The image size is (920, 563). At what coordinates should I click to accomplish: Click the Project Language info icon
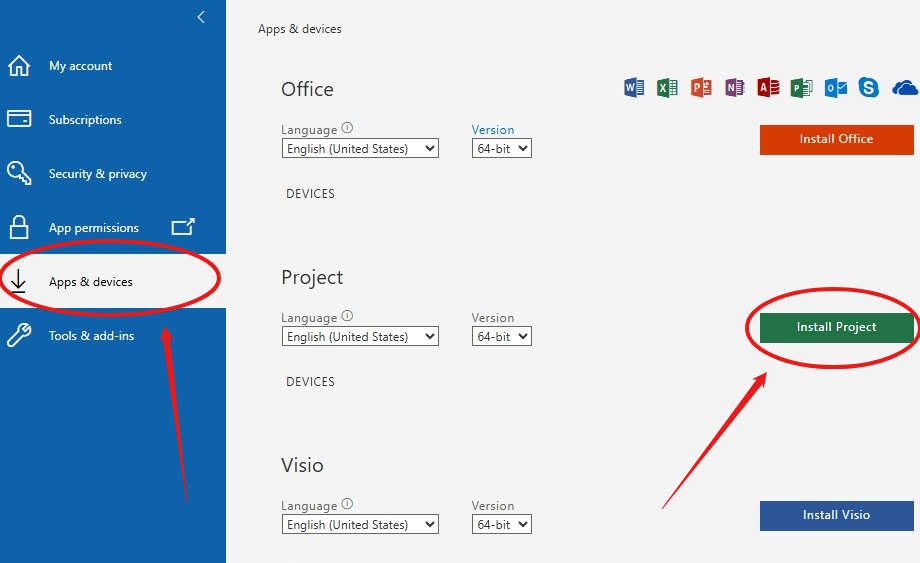click(x=347, y=316)
